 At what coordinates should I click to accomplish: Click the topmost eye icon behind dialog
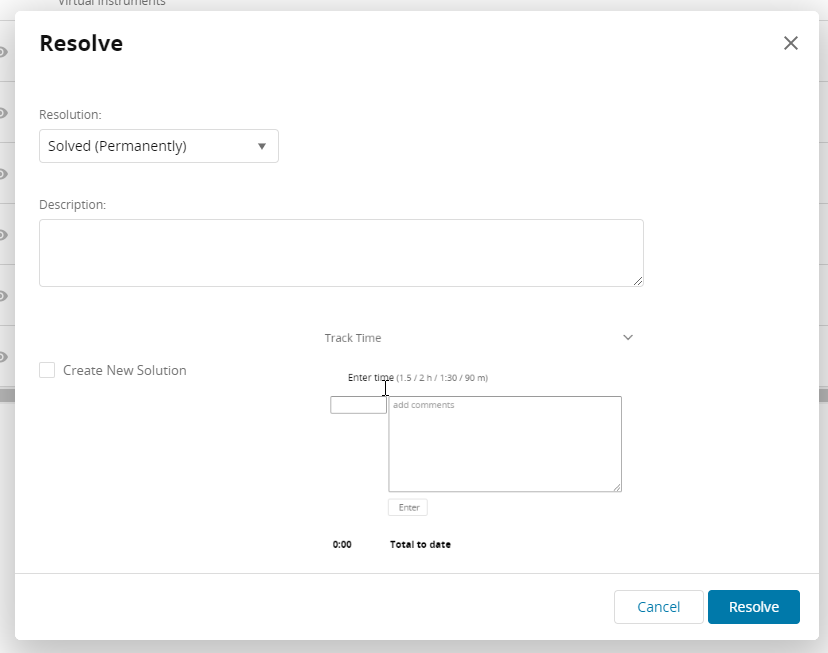click(4, 52)
